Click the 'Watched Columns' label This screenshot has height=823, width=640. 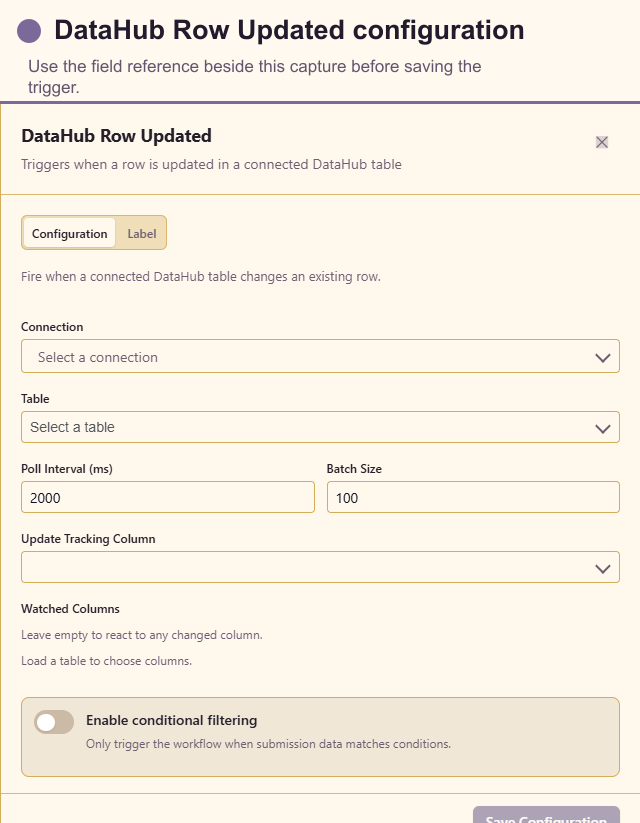pos(70,609)
